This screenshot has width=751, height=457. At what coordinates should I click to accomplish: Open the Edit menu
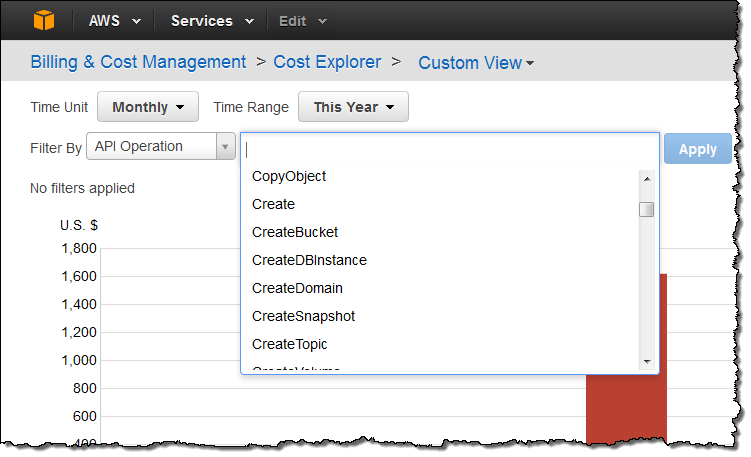303,21
